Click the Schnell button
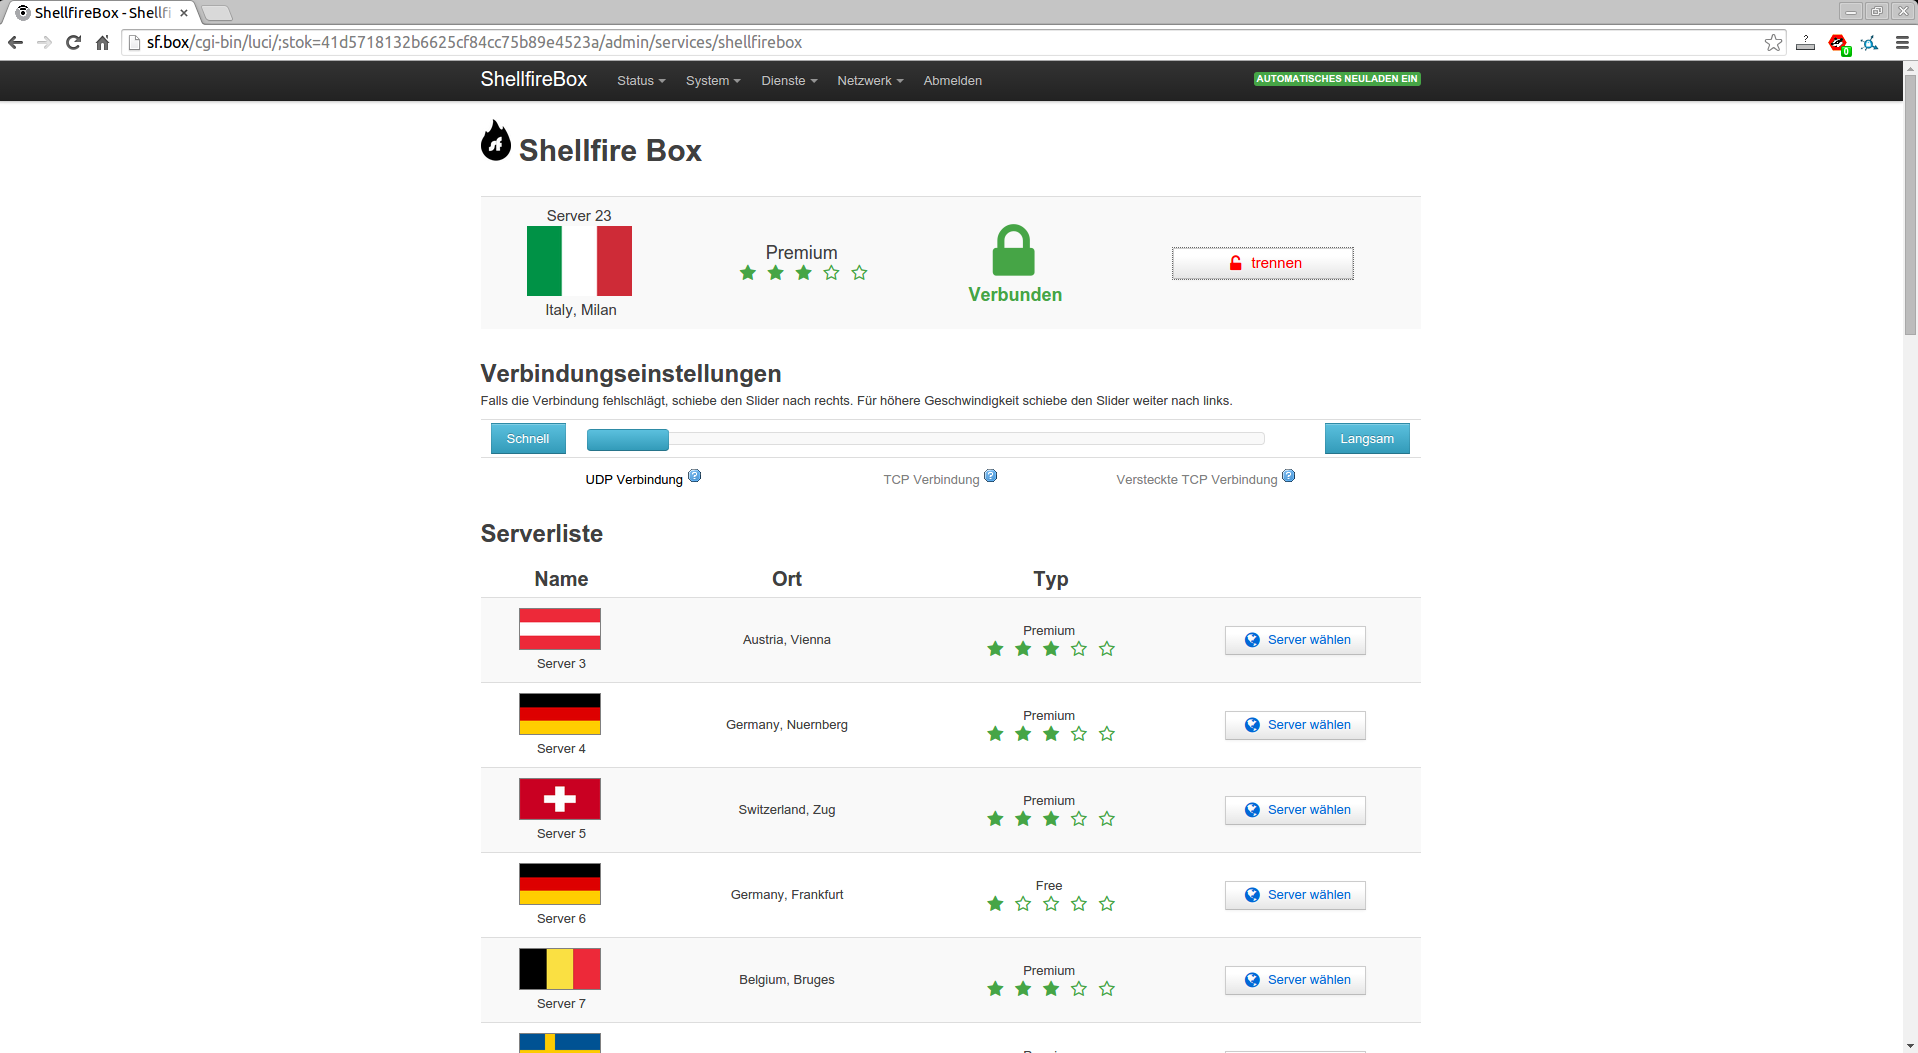This screenshot has height=1053, width=1918. tap(528, 439)
